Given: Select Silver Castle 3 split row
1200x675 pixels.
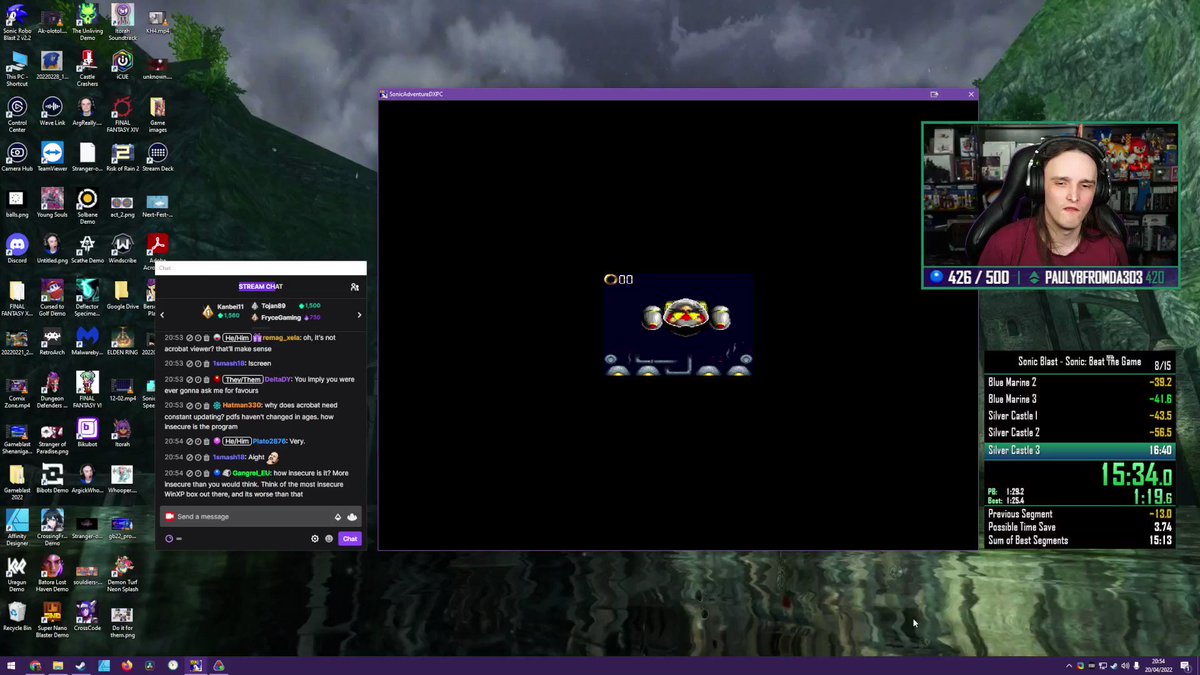Looking at the screenshot, I should point(1079,450).
